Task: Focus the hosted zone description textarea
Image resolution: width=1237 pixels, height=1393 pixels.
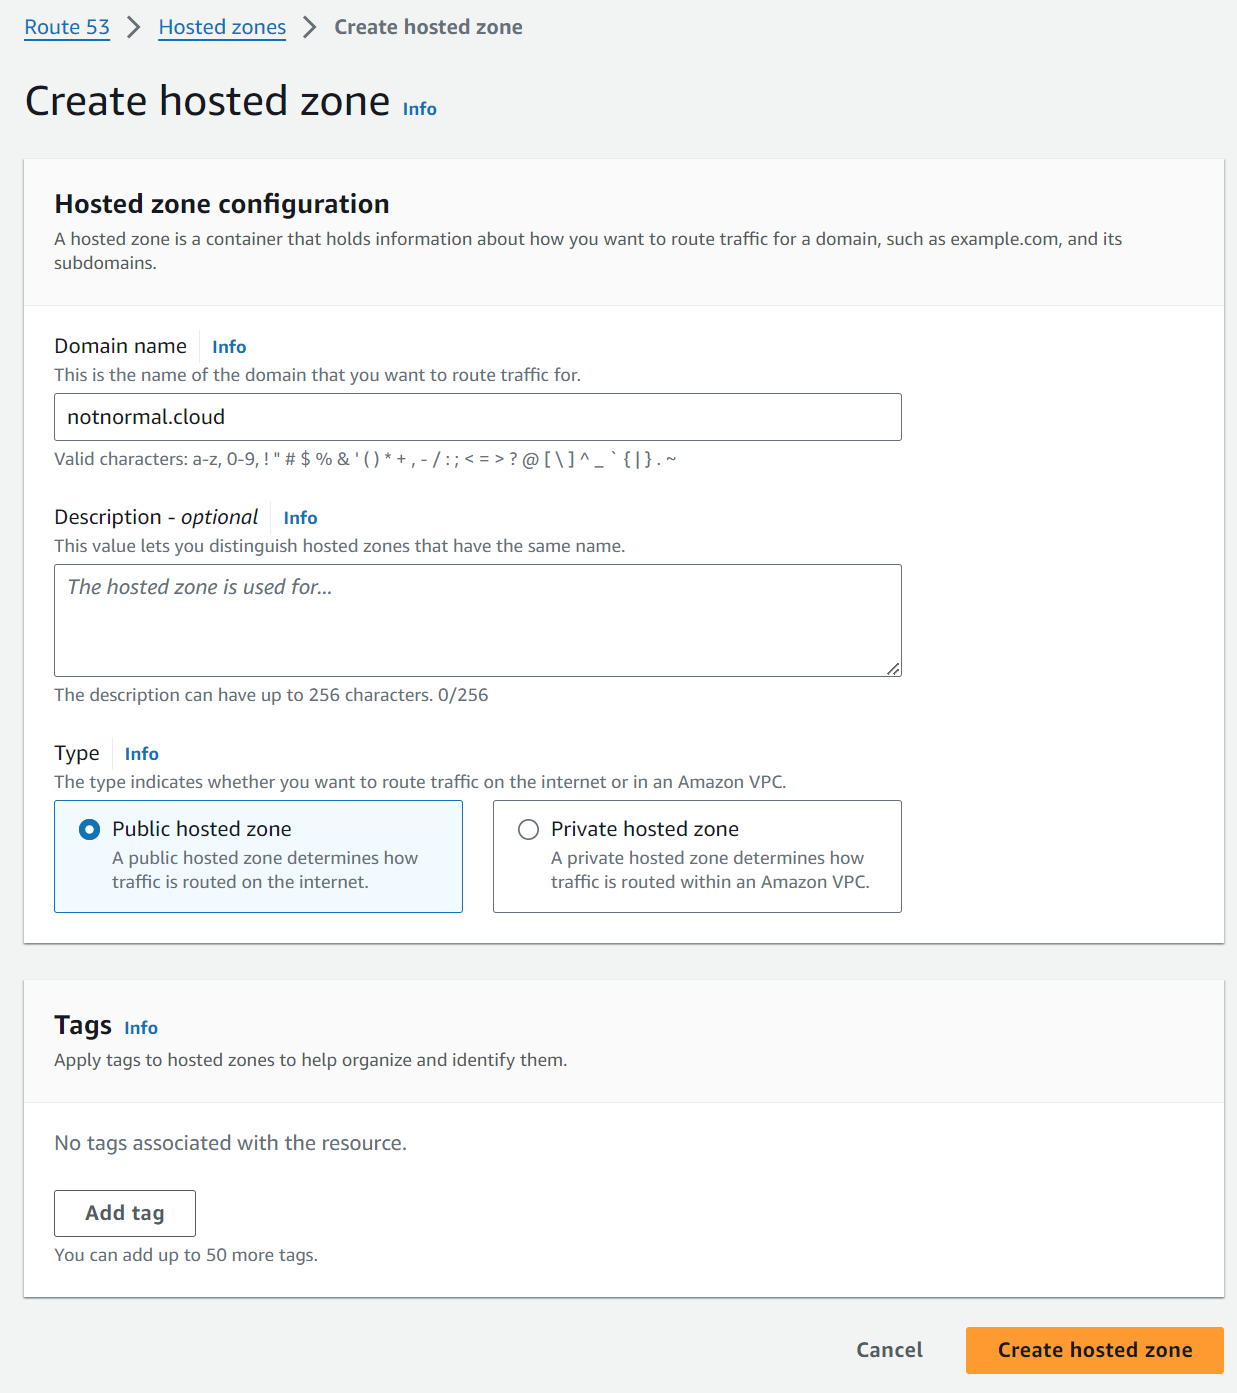Action: pyautogui.click(x=478, y=620)
